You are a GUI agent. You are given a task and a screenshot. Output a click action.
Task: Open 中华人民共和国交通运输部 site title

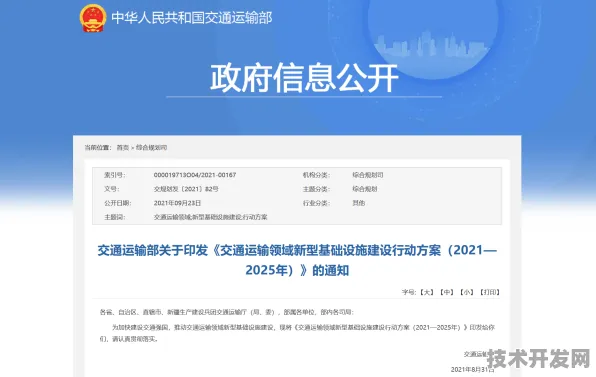(x=192, y=18)
